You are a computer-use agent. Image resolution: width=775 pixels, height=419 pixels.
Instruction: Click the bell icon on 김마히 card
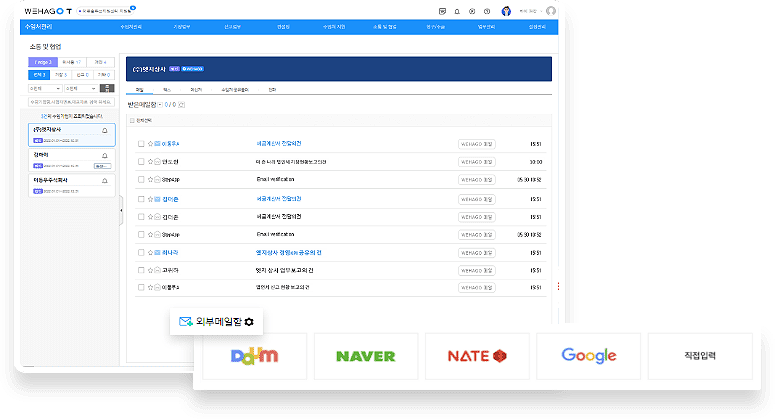click(x=105, y=155)
